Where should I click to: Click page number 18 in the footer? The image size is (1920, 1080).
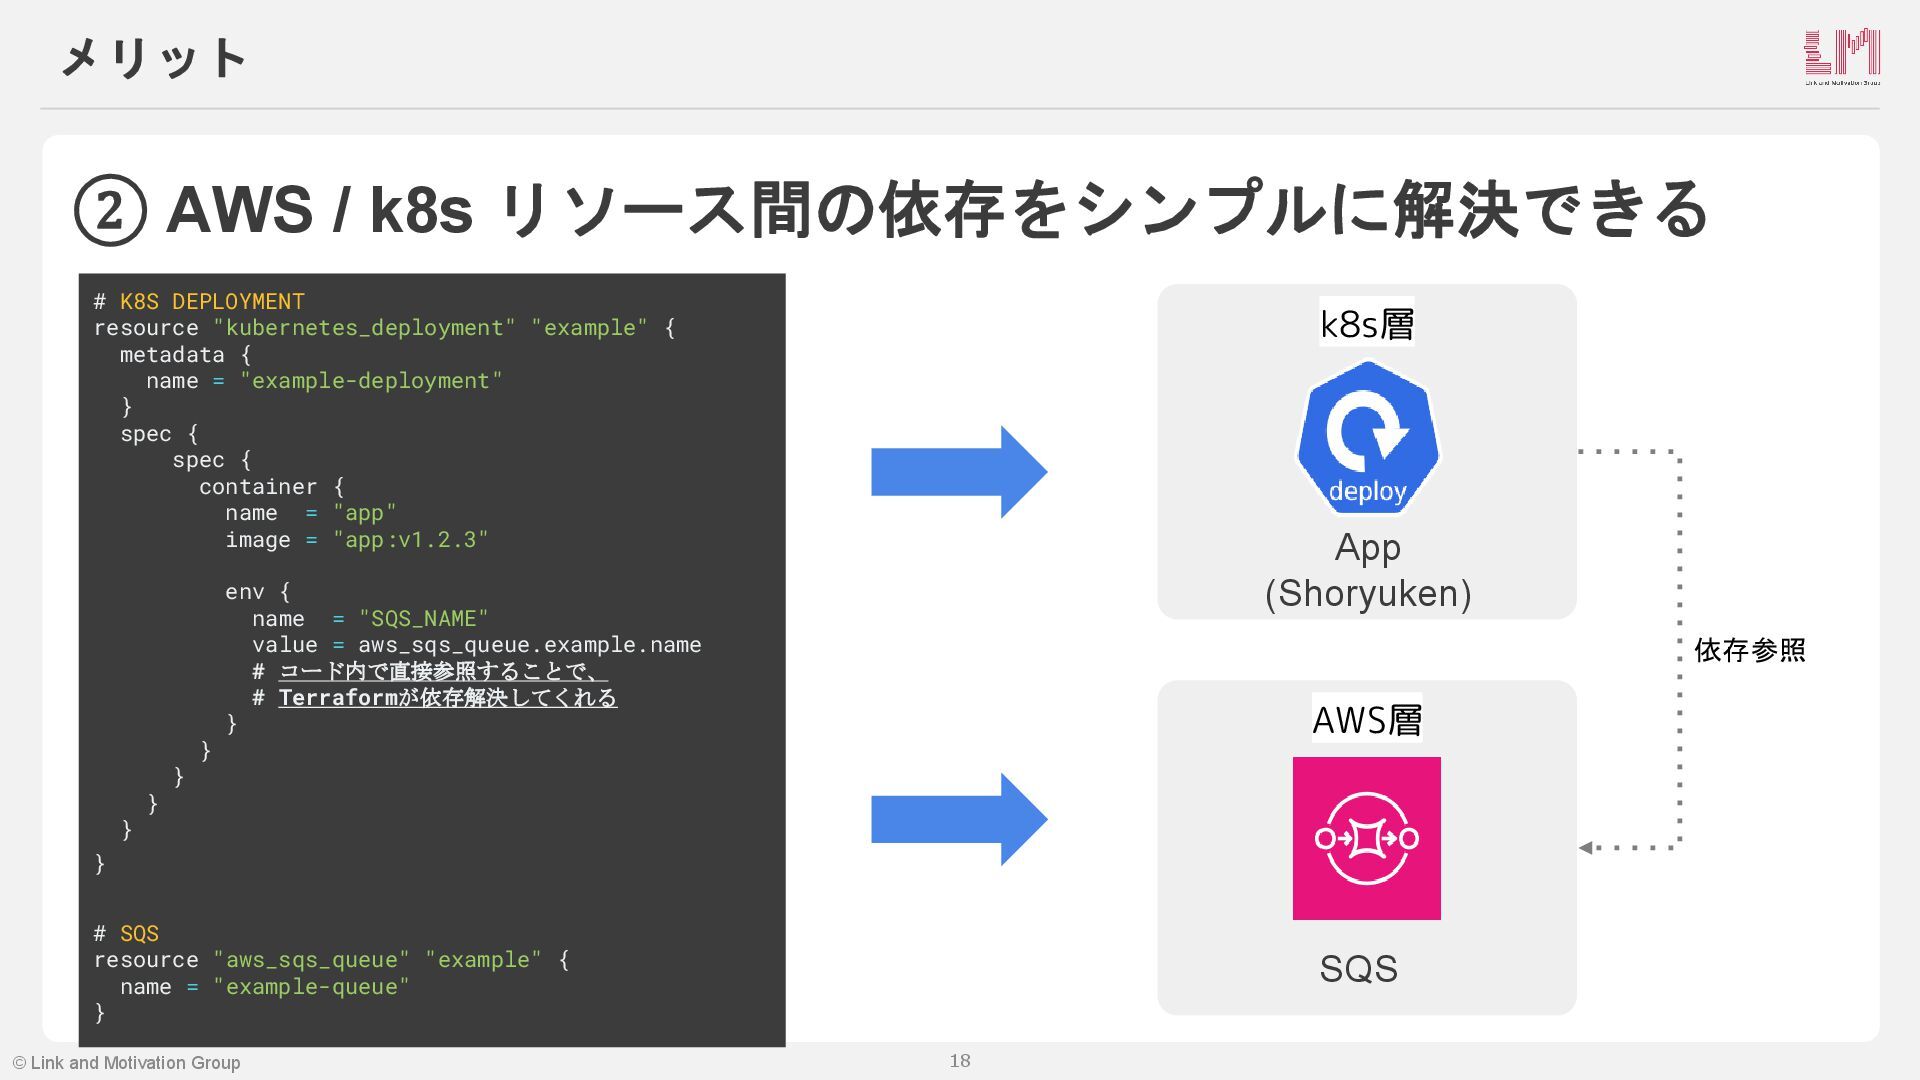[x=960, y=1061]
